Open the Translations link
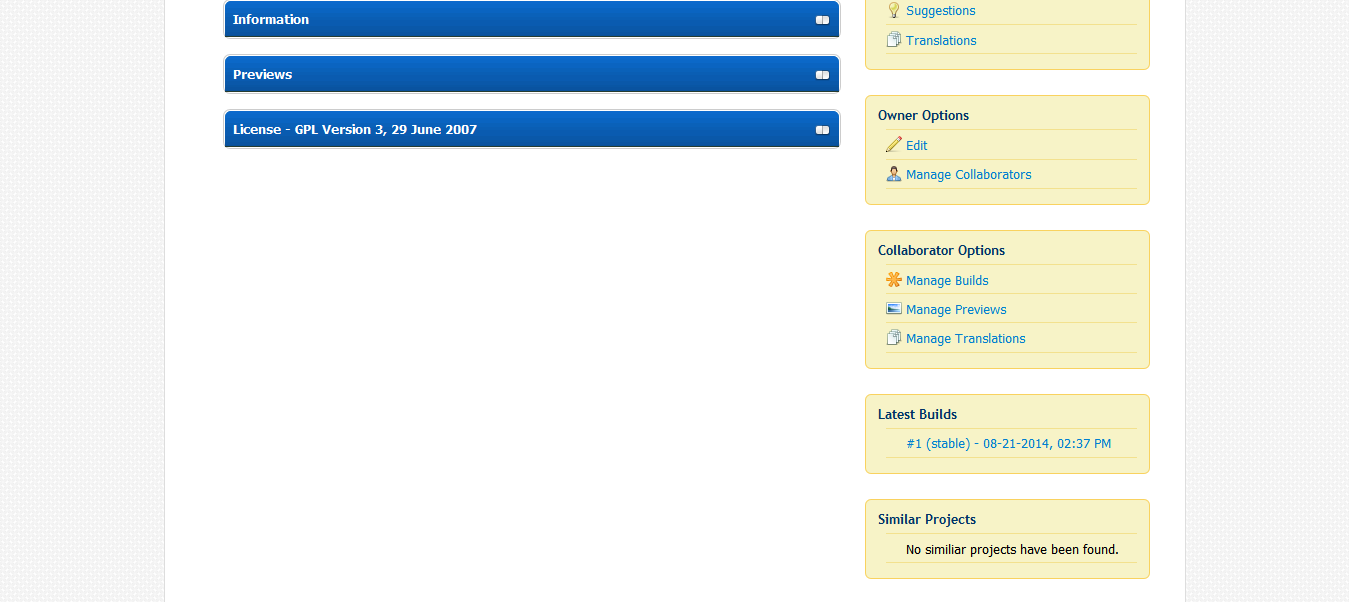This screenshot has height=602, width=1349. click(x=941, y=41)
